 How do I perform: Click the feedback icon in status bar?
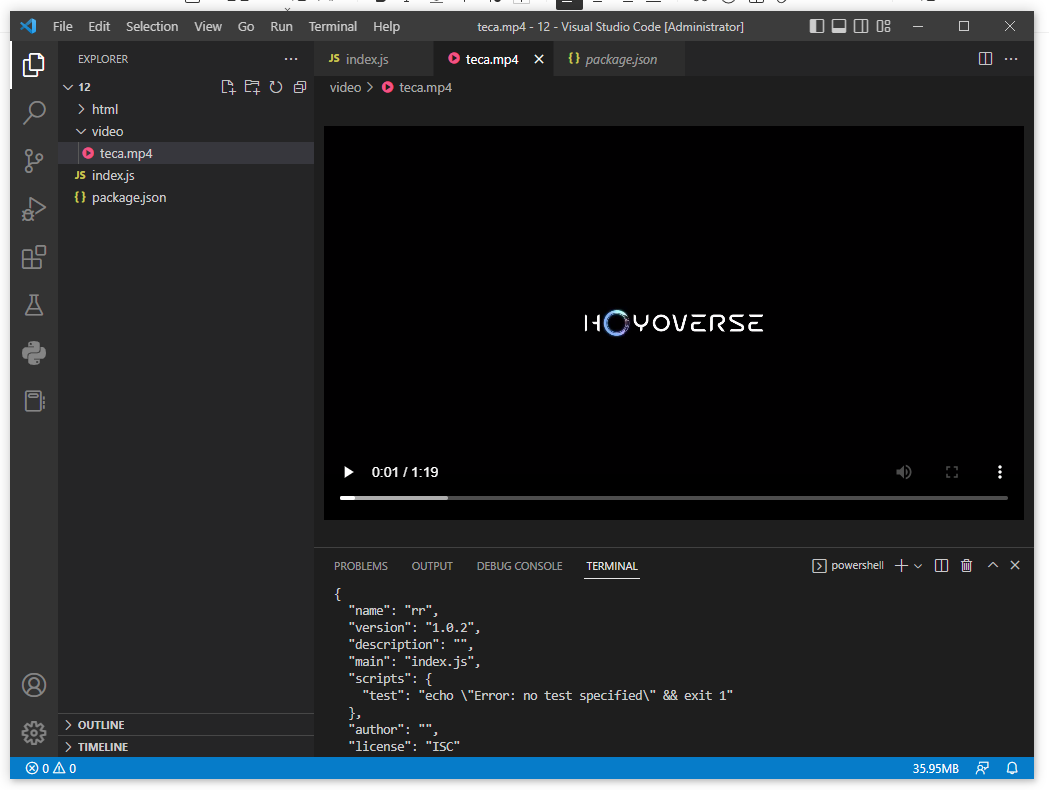(x=982, y=768)
